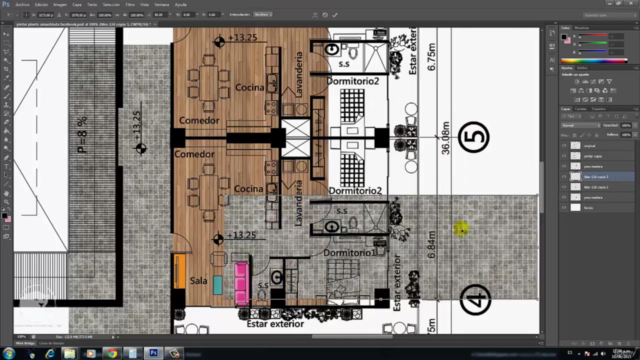Add a Color Balance adjustment
This screenshot has height=360, width=640.
[x=581, y=91]
